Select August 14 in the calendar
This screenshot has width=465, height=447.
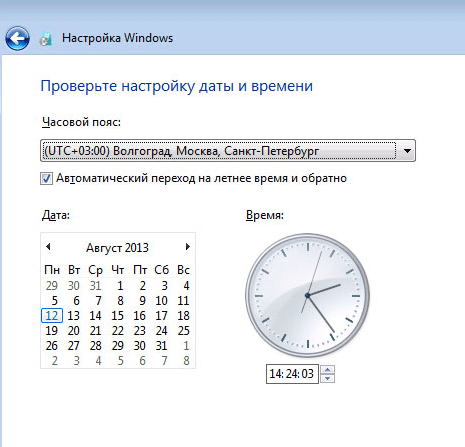[x=95, y=316]
